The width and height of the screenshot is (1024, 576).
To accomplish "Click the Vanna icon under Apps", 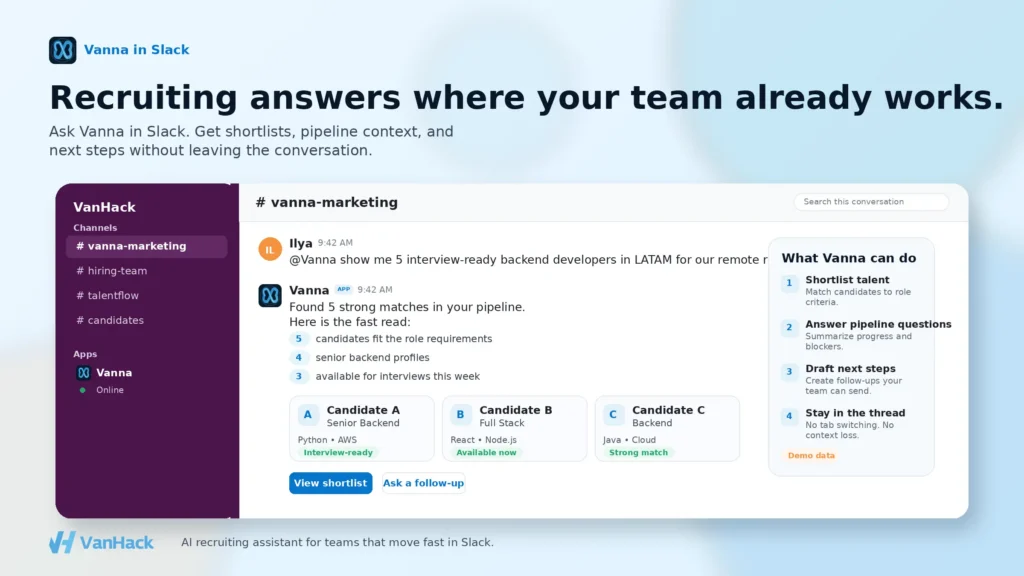I will pyautogui.click(x=83, y=373).
